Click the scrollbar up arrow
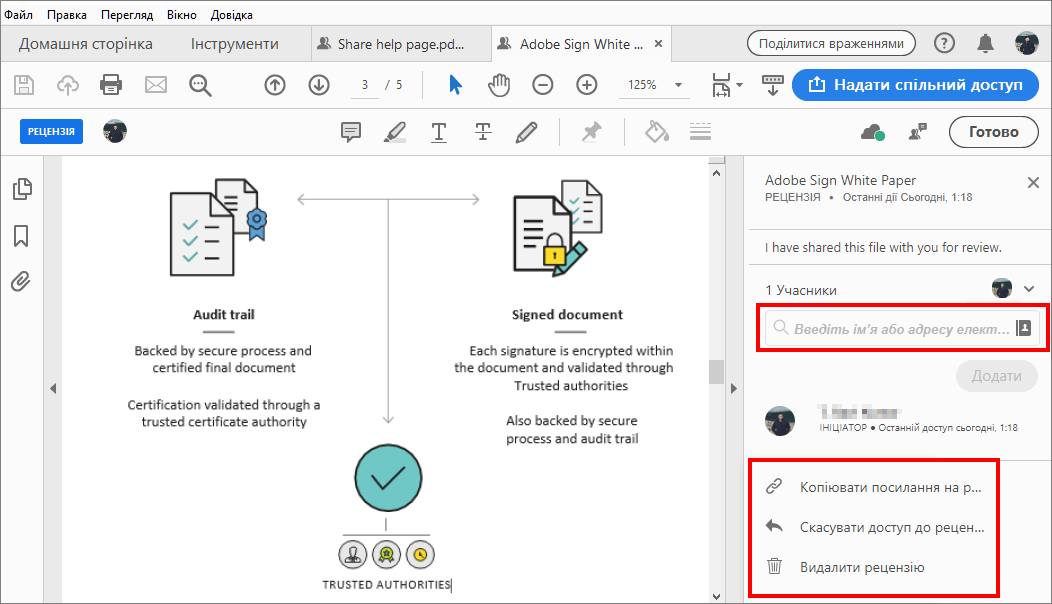1052x604 pixels. 717,173
